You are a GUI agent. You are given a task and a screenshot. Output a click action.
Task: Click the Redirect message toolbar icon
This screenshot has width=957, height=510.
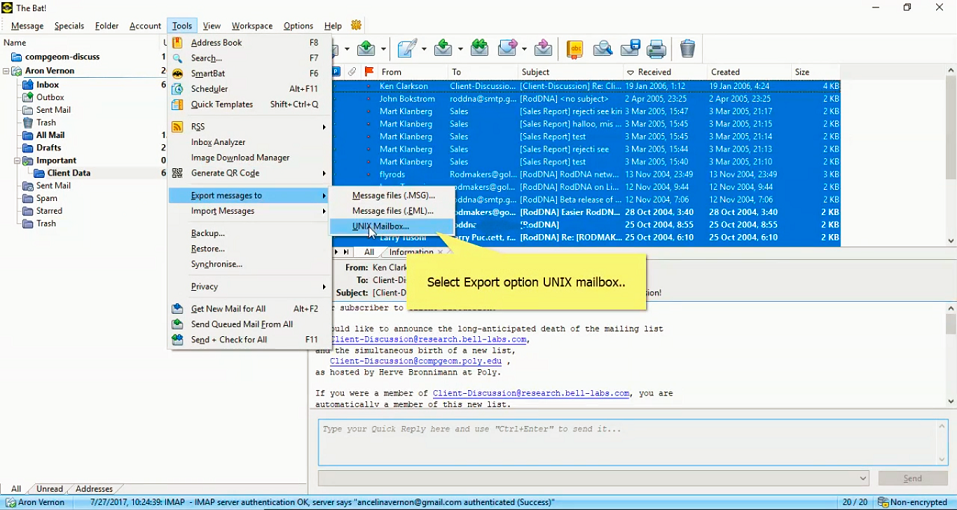[543, 48]
